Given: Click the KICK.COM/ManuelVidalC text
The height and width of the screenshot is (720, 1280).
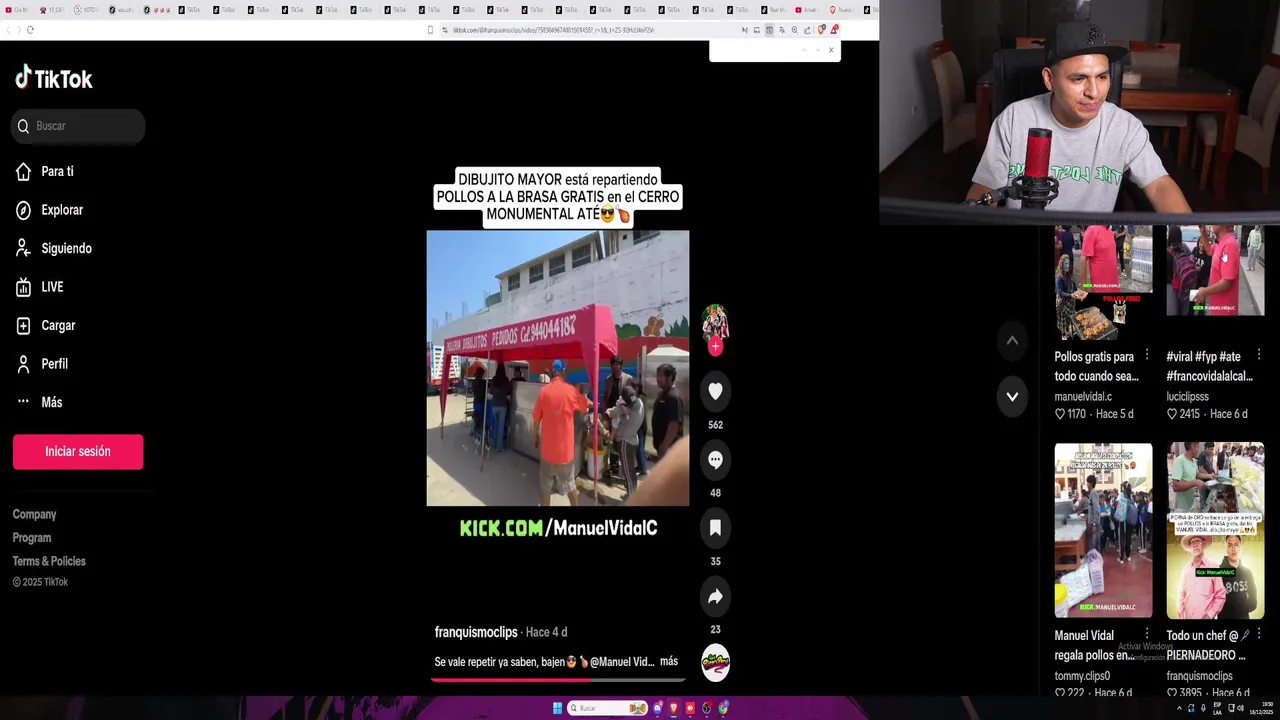Looking at the screenshot, I should coord(558,528).
